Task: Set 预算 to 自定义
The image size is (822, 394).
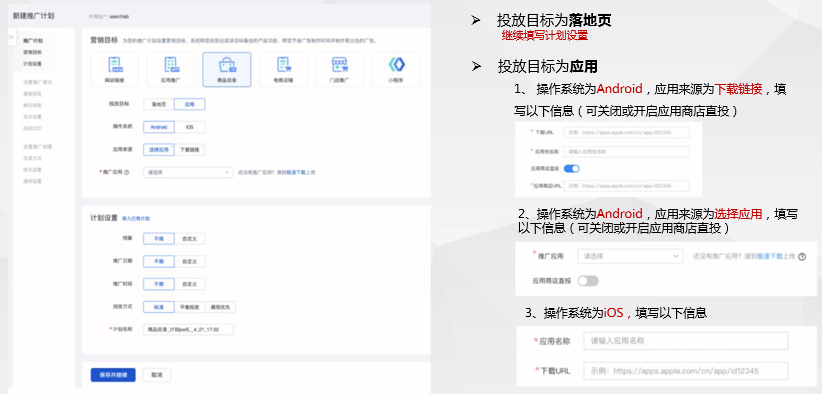Action: (x=189, y=238)
